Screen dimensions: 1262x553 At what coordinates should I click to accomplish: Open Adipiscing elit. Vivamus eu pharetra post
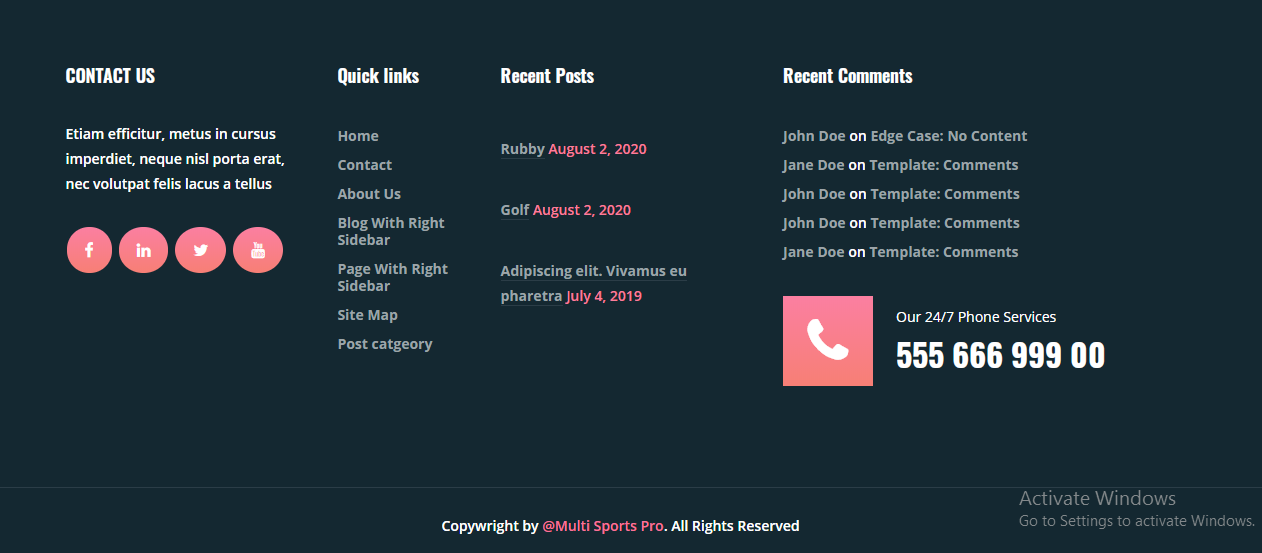[593, 283]
